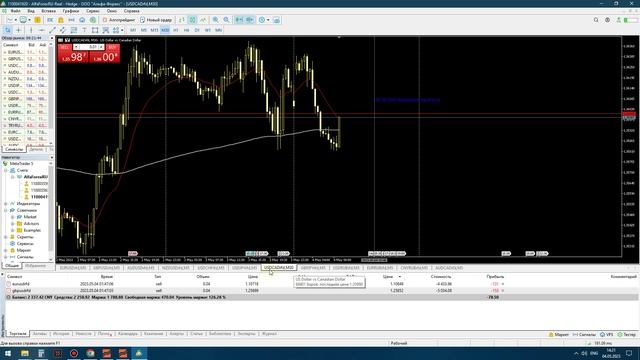Increase volume with one-click up arrow

(x=102, y=47)
